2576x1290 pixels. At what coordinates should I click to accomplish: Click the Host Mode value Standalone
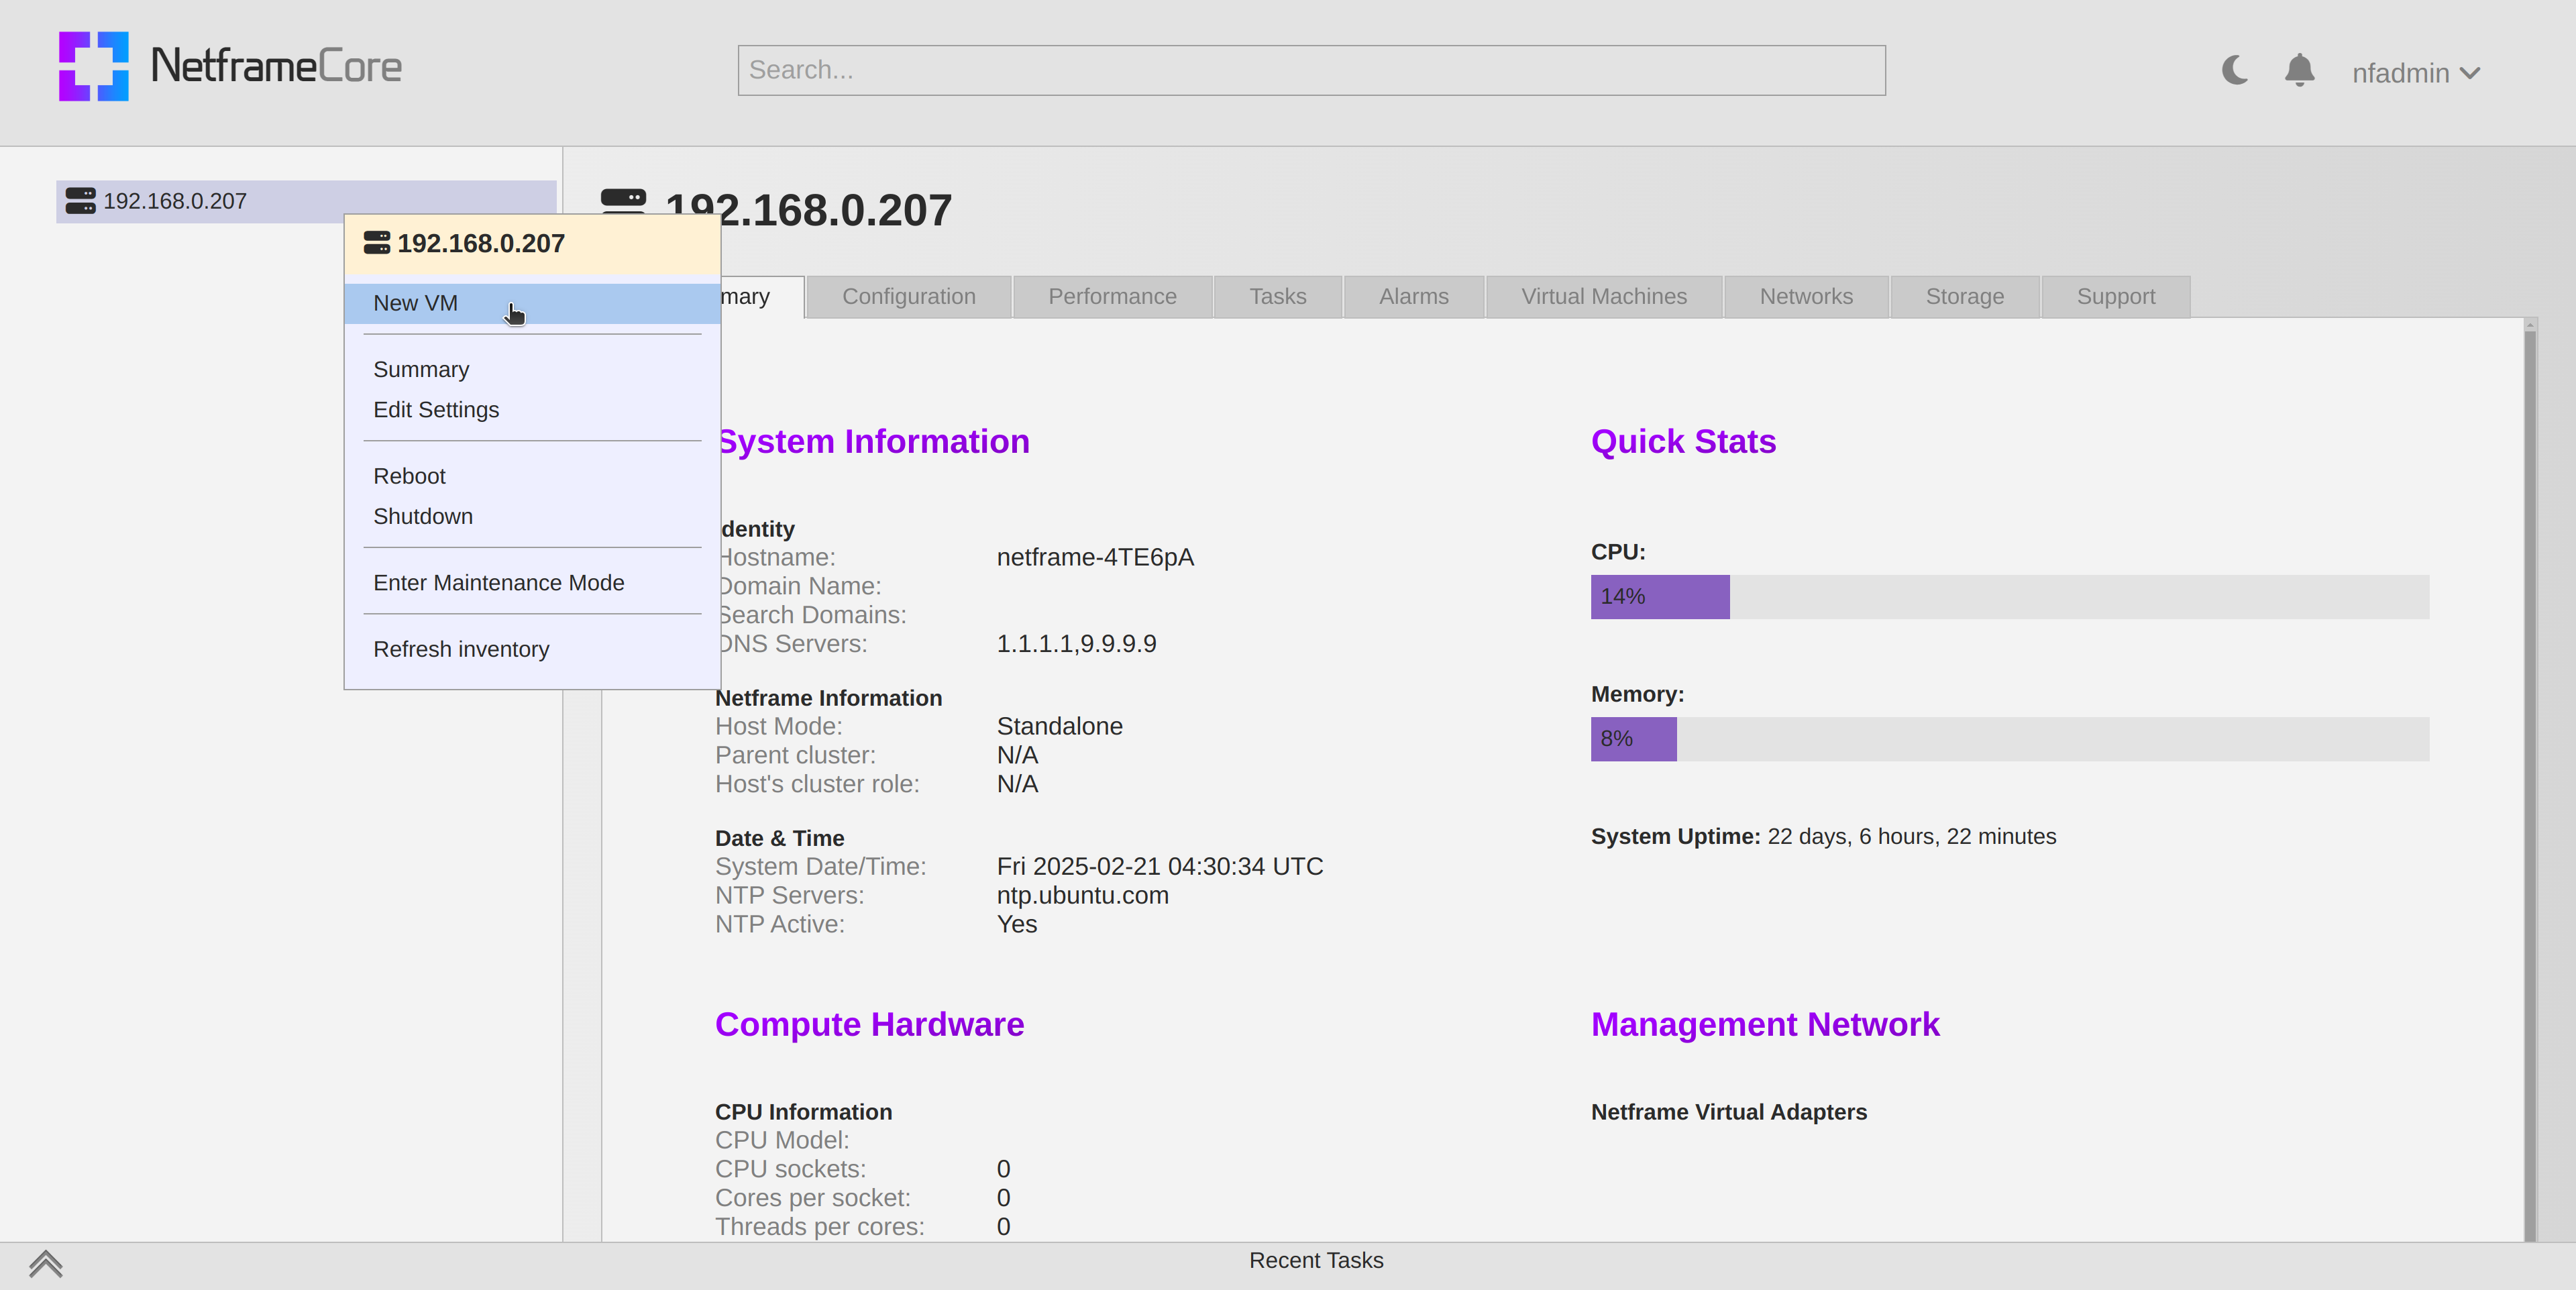coord(1059,726)
